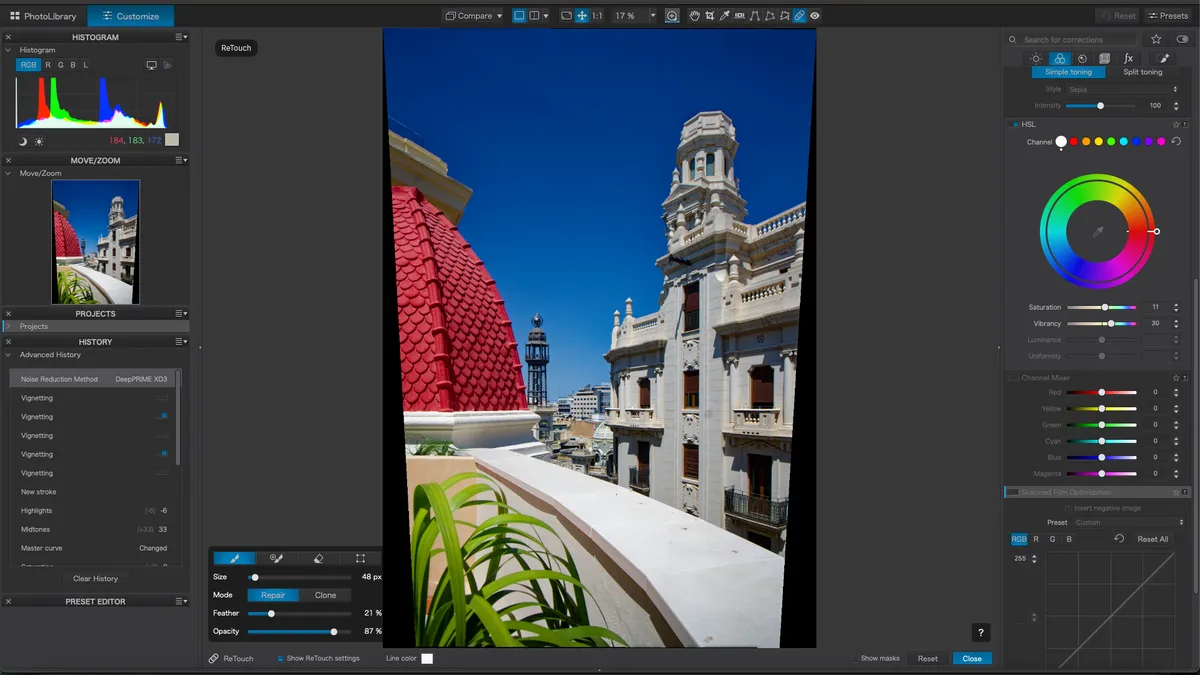Open the Presets button
The height and width of the screenshot is (675, 1200).
(x=1168, y=16)
